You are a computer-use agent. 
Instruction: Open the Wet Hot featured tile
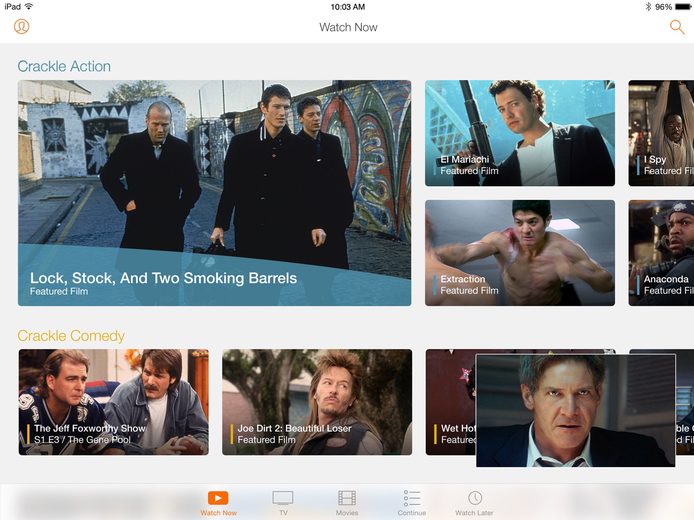pos(450,402)
